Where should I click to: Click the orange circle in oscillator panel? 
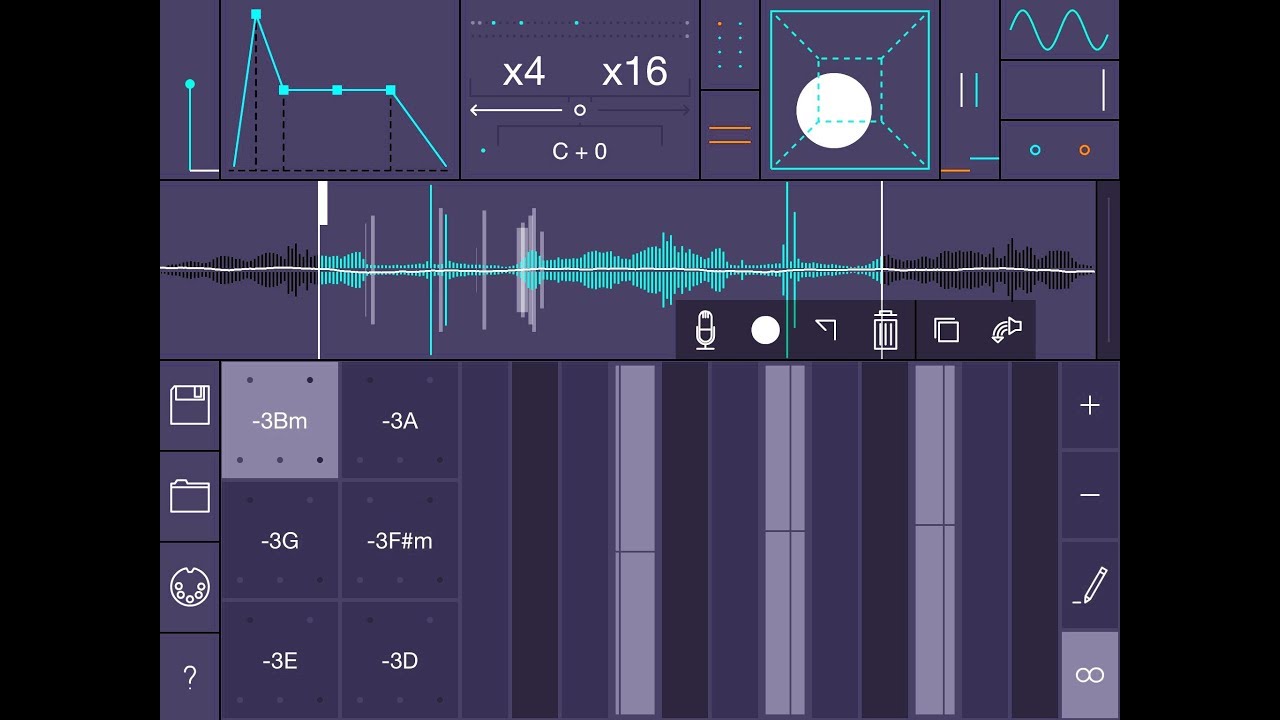1085,150
